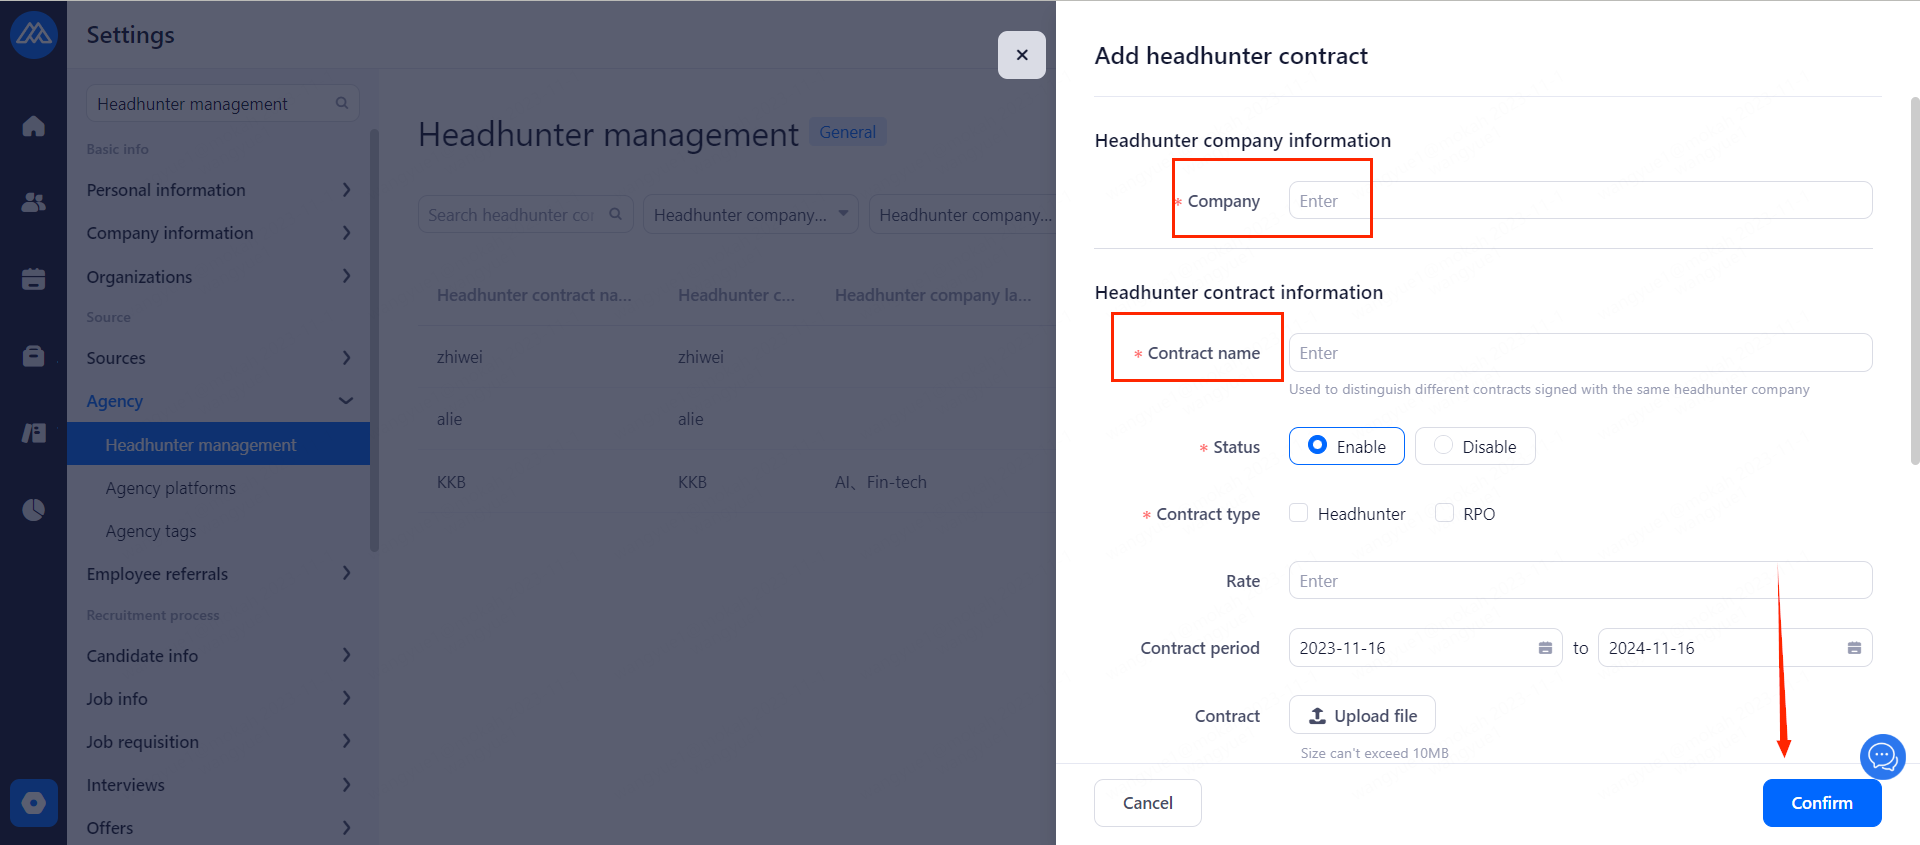Select the Disable status radio button
Viewport: 1920px width, 845px height.
pos(1443,445)
